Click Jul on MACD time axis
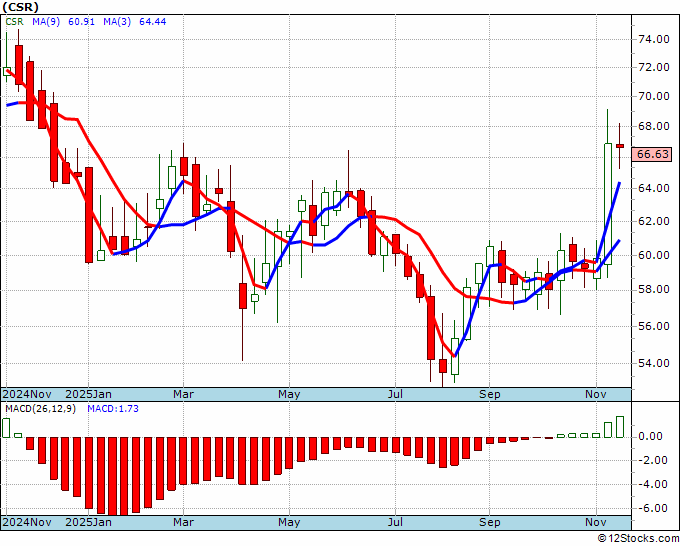 click(x=396, y=522)
